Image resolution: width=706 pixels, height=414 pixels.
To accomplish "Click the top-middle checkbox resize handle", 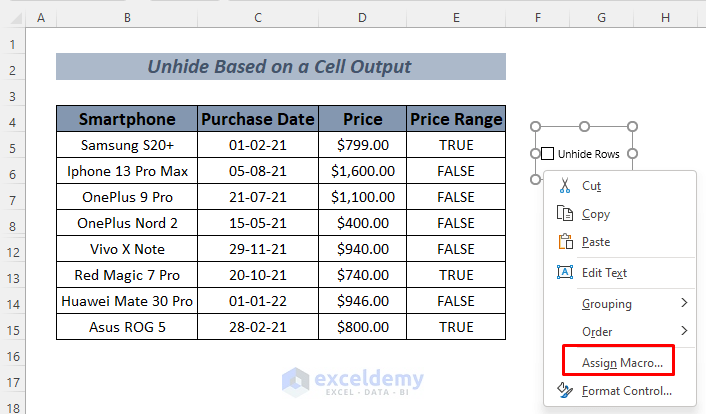I will point(584,127).
